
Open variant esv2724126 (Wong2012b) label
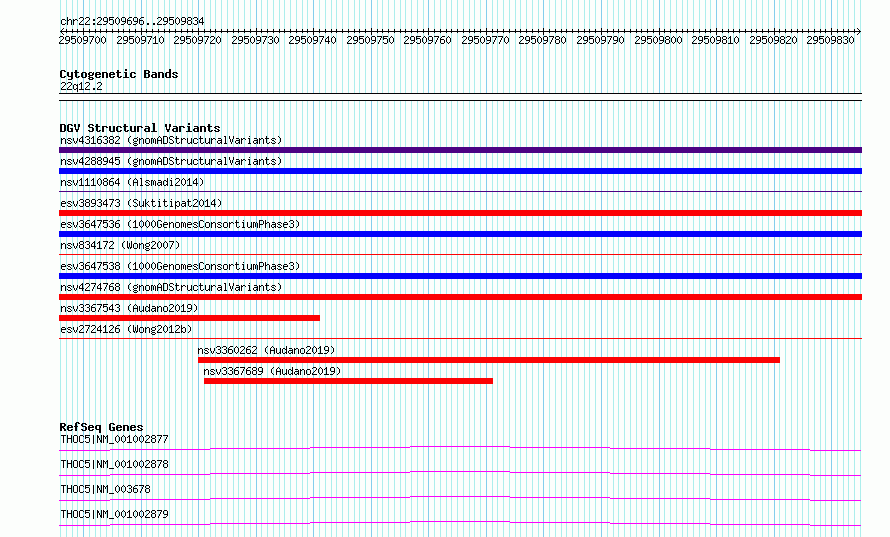tap(126, 329)
